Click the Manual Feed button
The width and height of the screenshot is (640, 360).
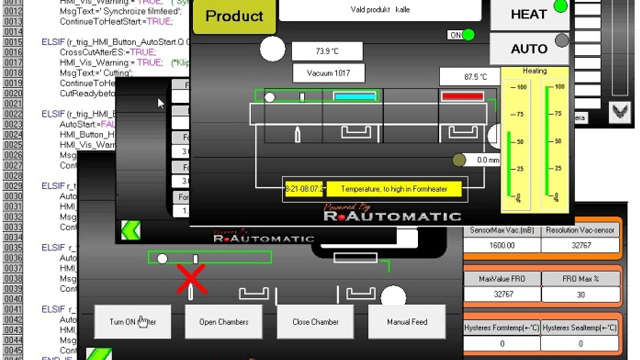(x=407, y=322)
